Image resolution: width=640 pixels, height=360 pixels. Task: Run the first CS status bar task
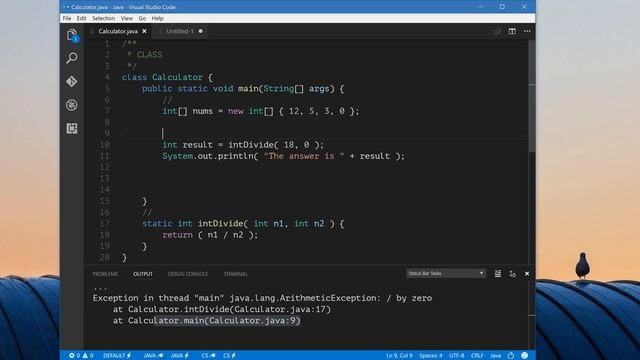tap(208, 356)
